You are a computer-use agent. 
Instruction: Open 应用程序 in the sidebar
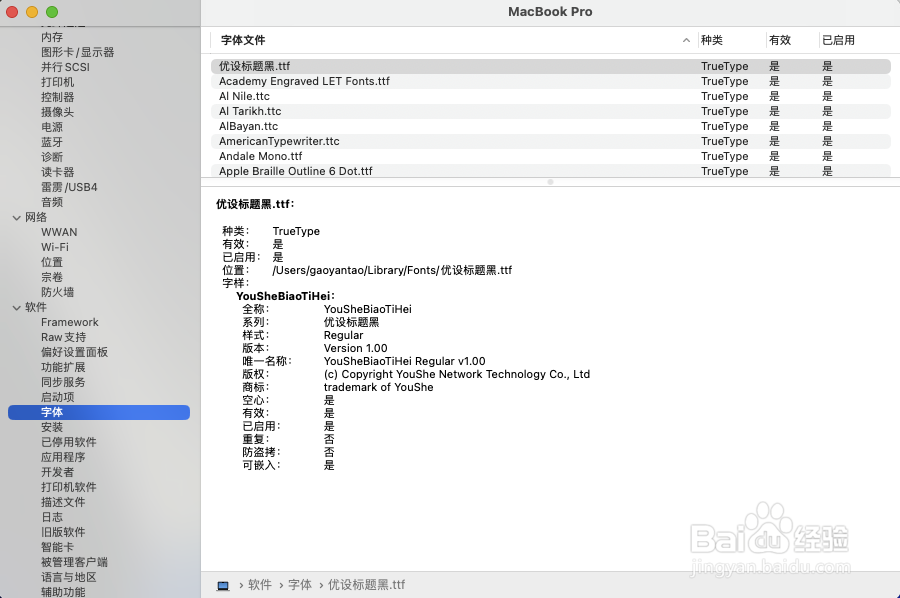click(x=63, y=457)
